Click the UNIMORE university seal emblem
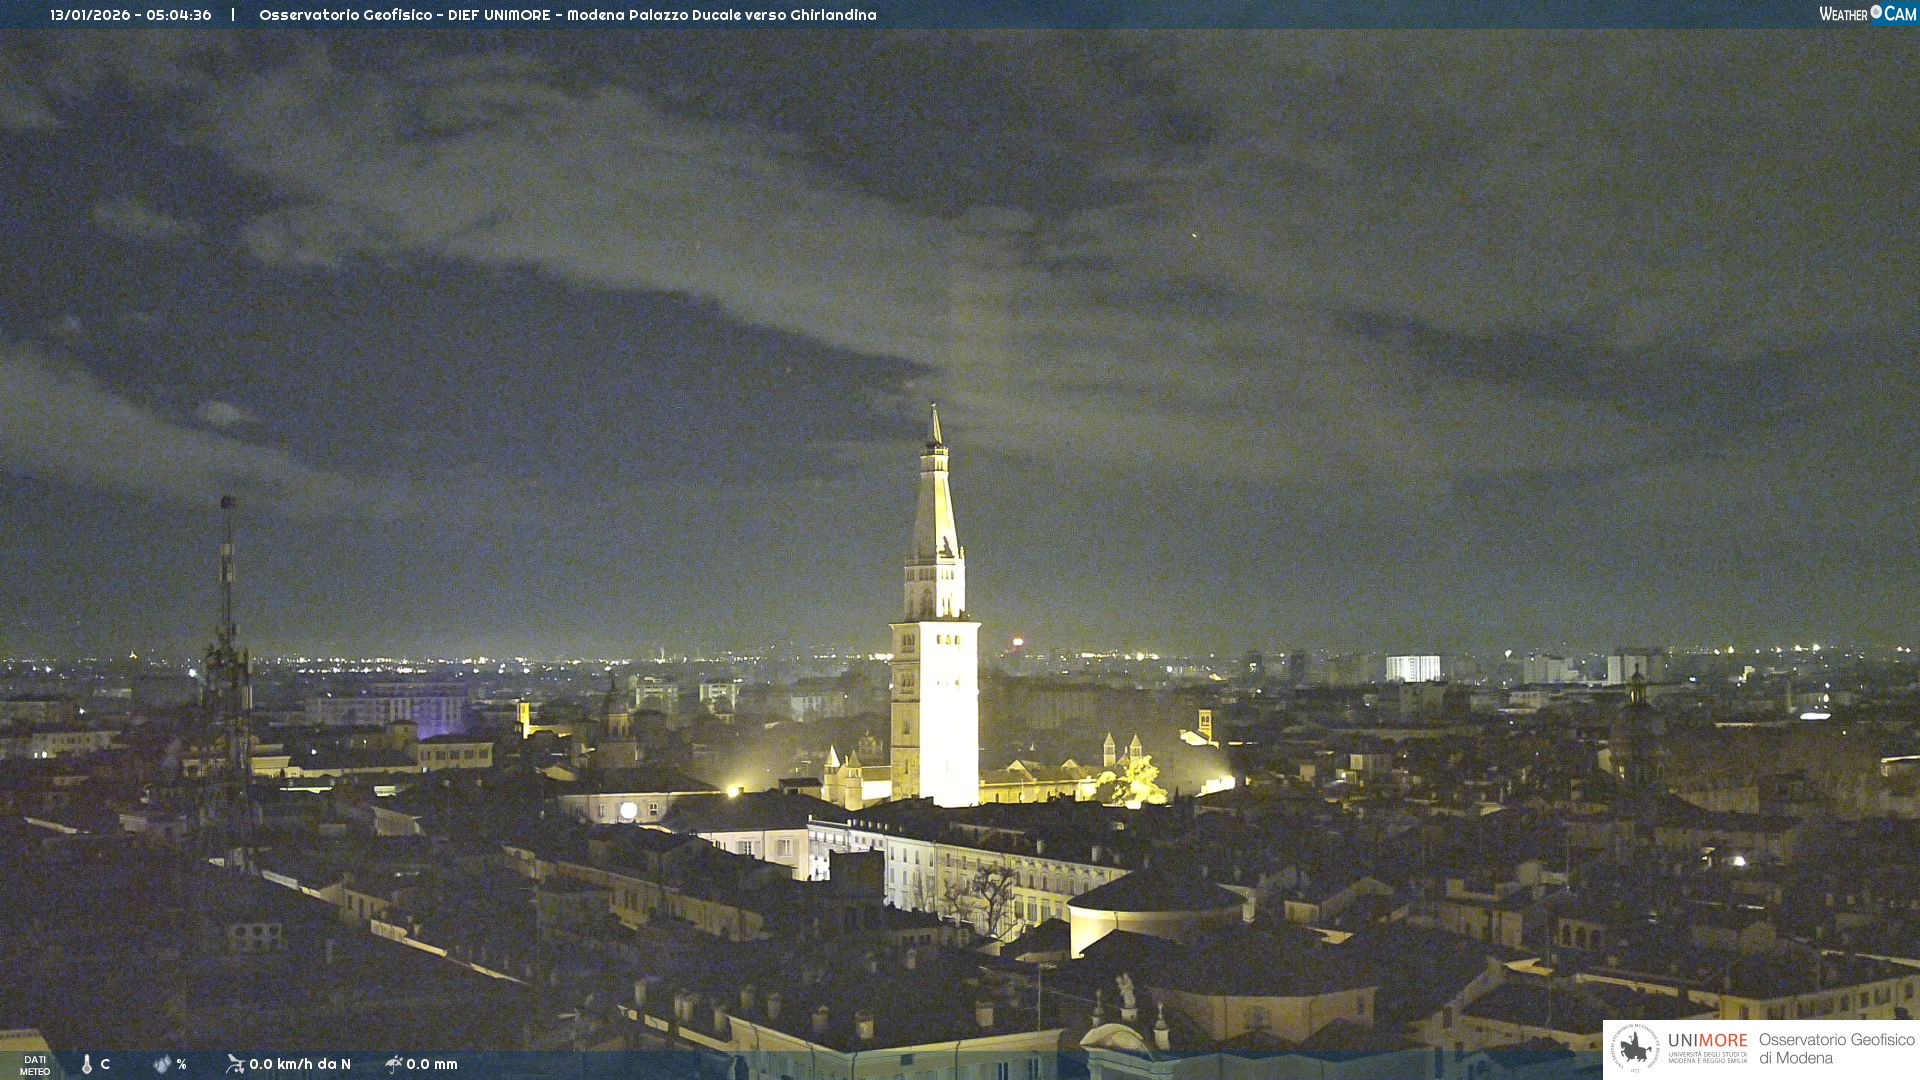 (x=1635, y=1048)
